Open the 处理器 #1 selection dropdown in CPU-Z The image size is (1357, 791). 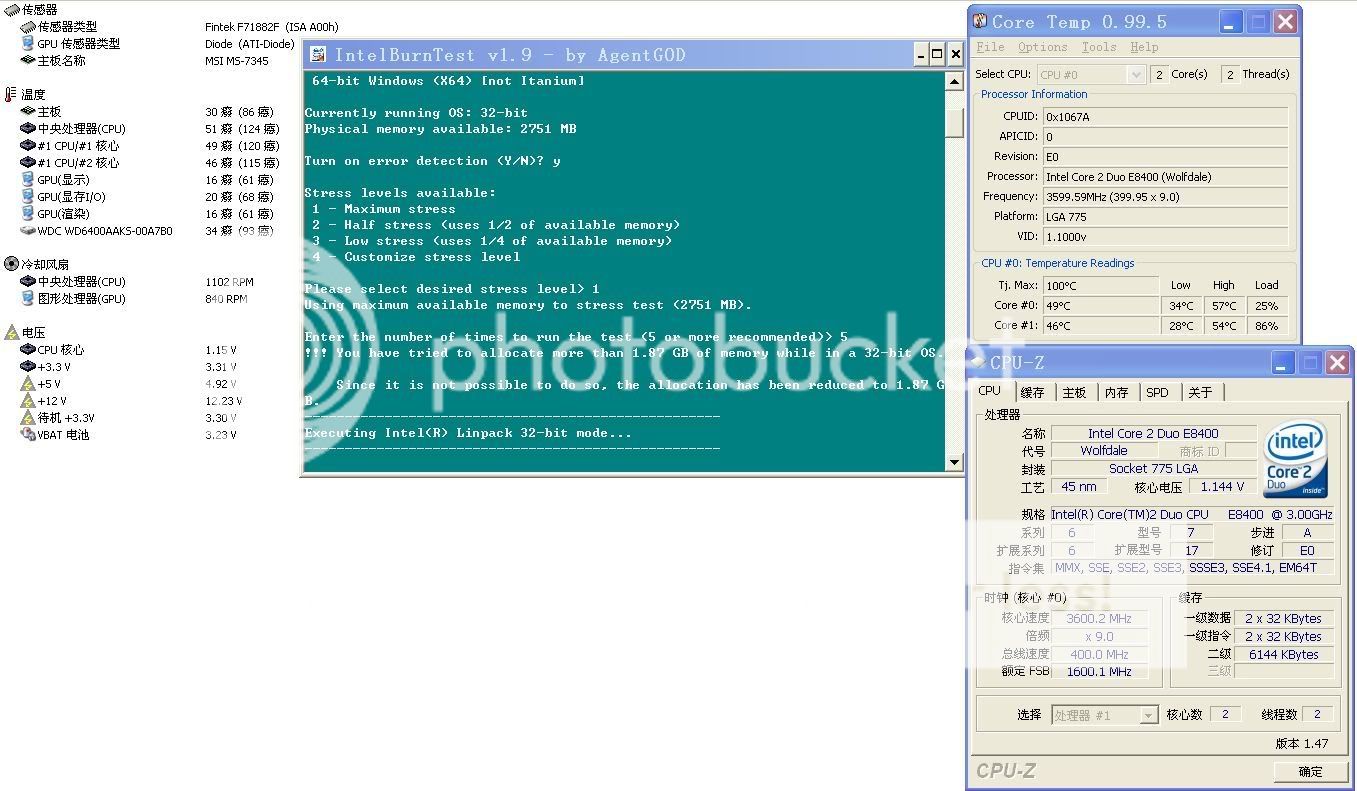1149,715
